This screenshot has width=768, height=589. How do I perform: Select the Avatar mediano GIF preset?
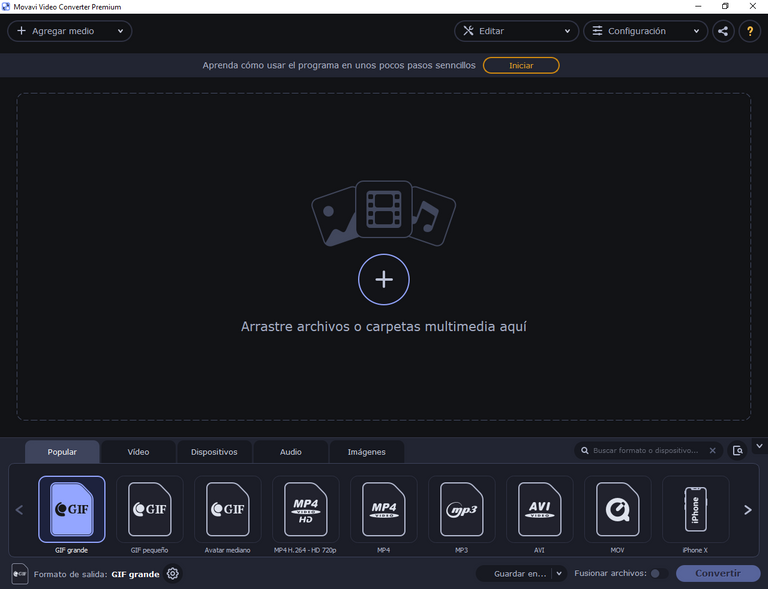[228, 509]
